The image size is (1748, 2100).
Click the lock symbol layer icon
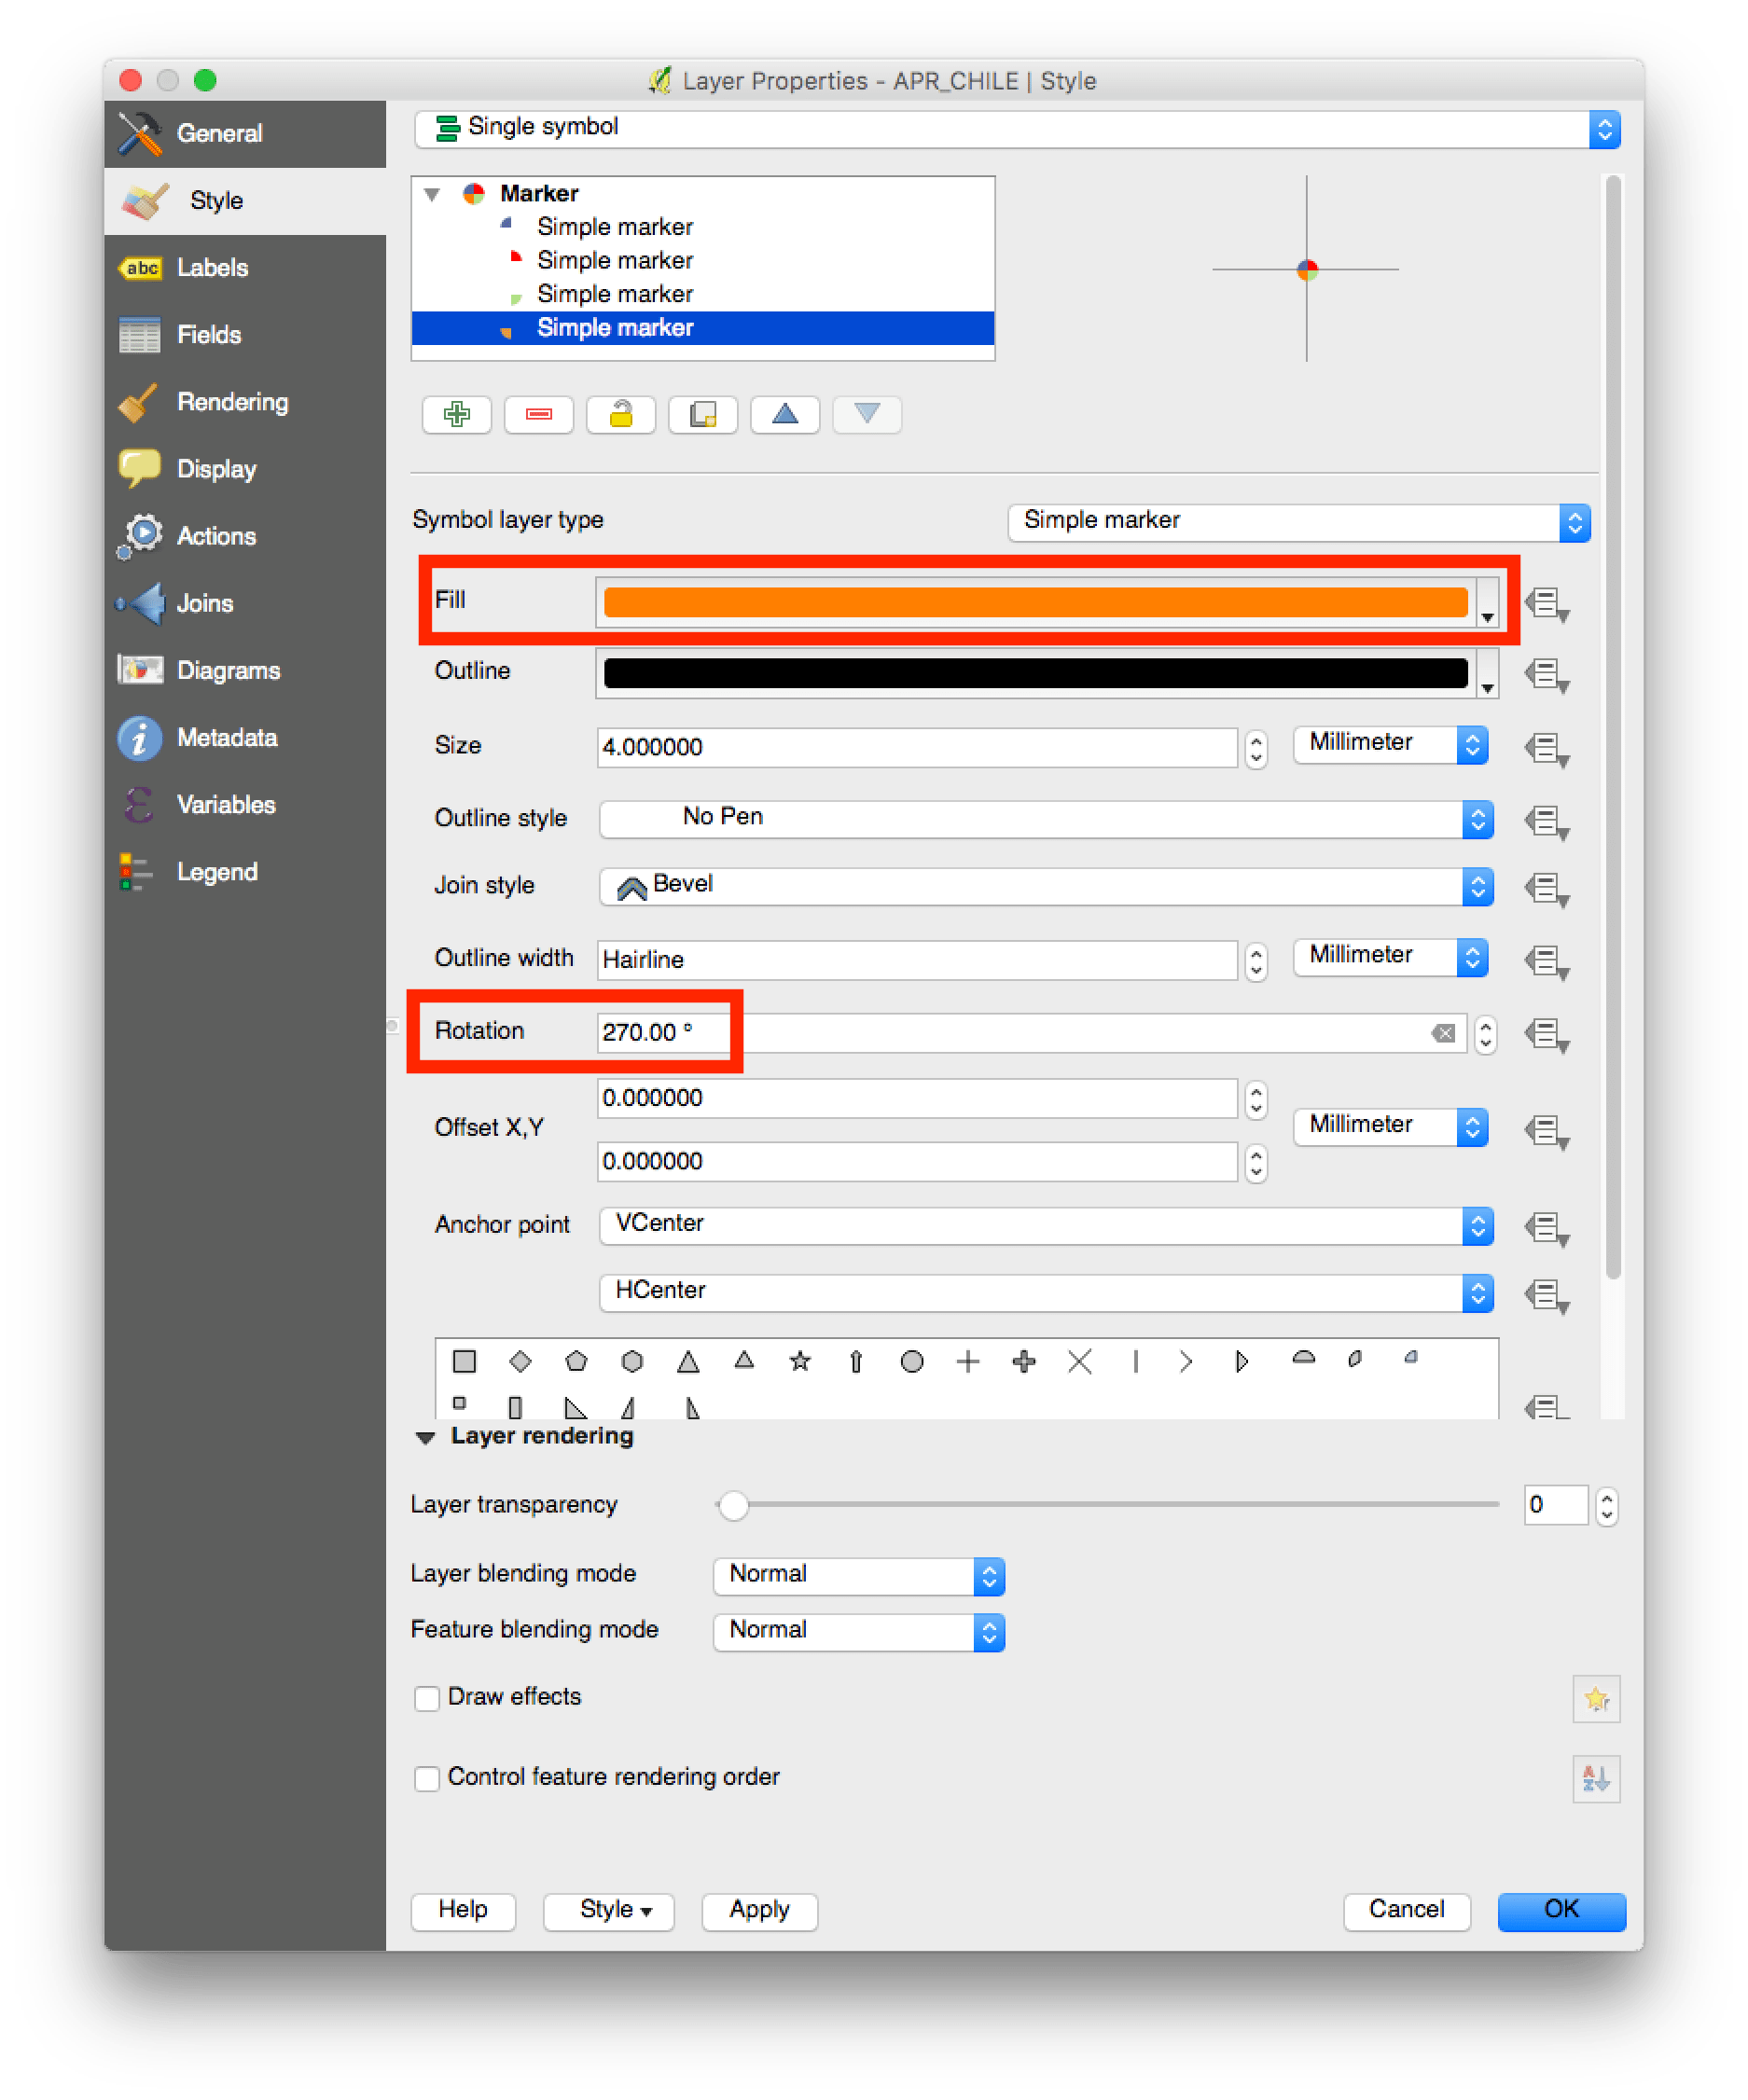tap(621, 414)
